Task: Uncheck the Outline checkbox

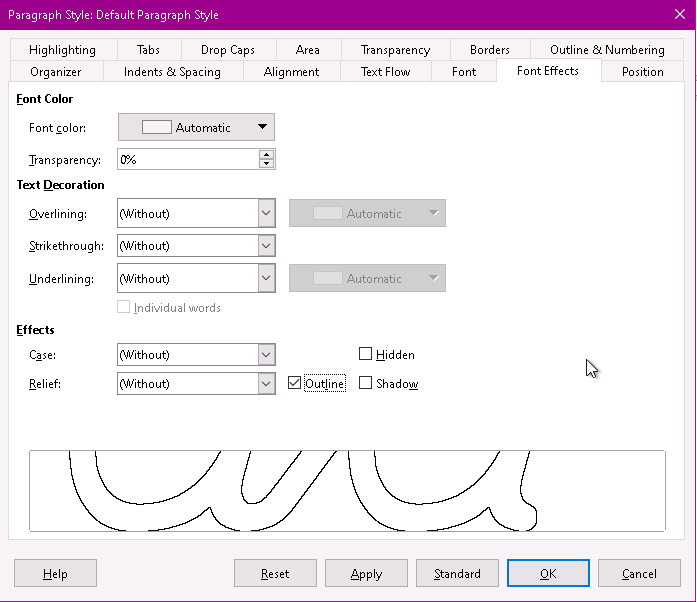Action: 295,383
